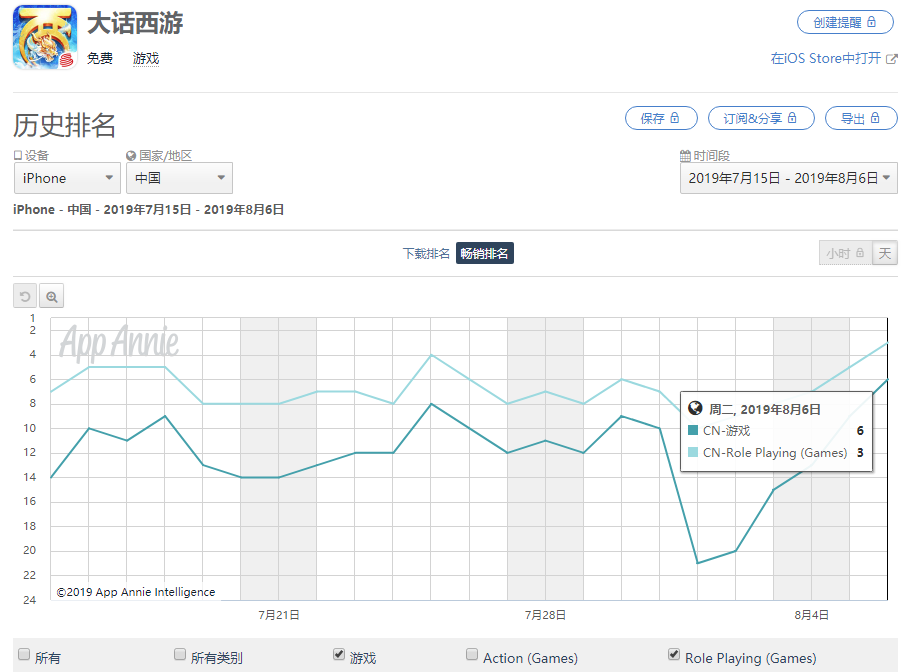Expand the date range picker

pyautogui.click(x=788, y=178)
